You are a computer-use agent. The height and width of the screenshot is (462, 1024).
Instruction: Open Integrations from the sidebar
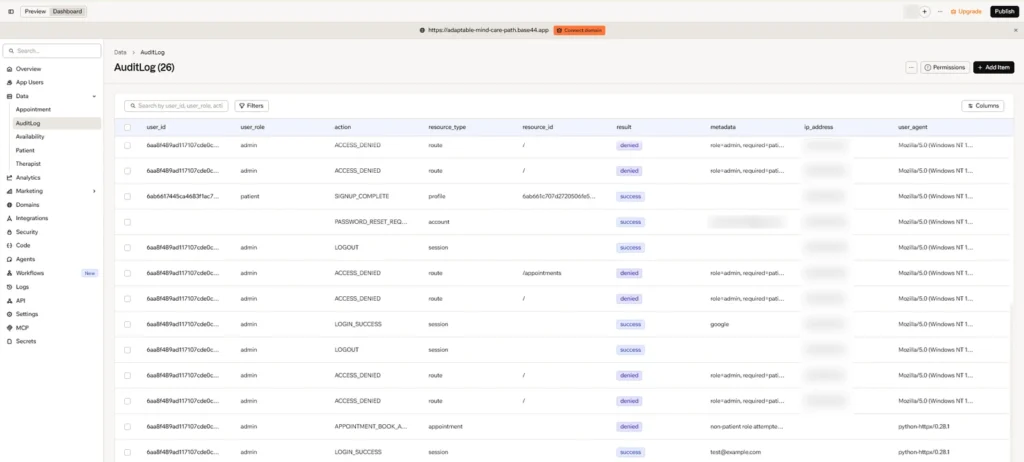(x=31, y=218)
